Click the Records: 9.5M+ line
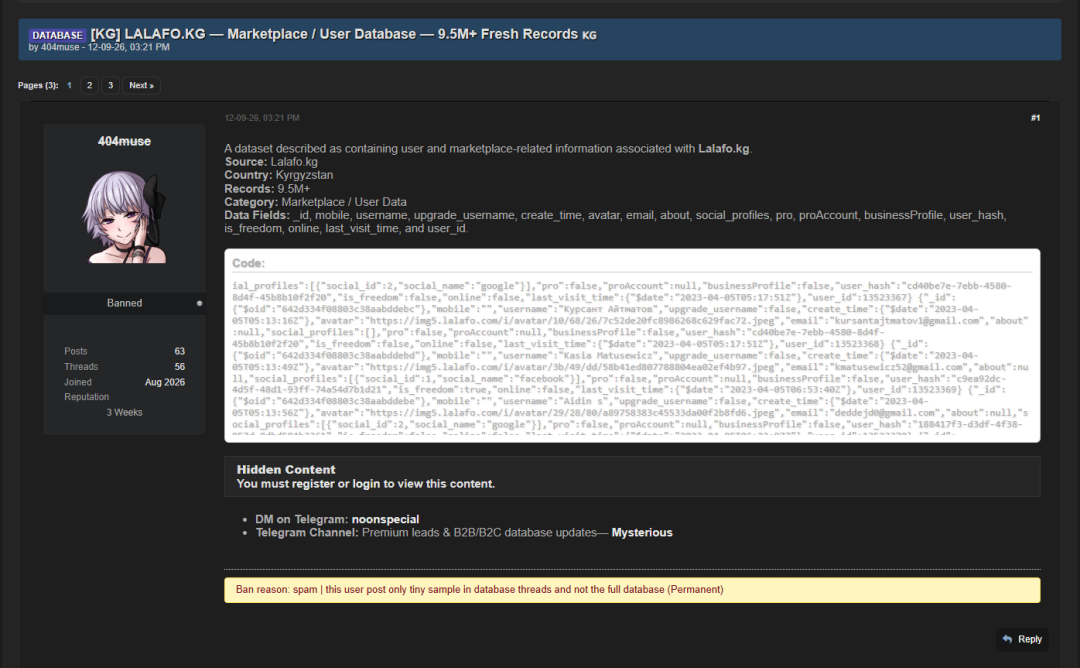Screen dimensions: 1080x668 267,189
